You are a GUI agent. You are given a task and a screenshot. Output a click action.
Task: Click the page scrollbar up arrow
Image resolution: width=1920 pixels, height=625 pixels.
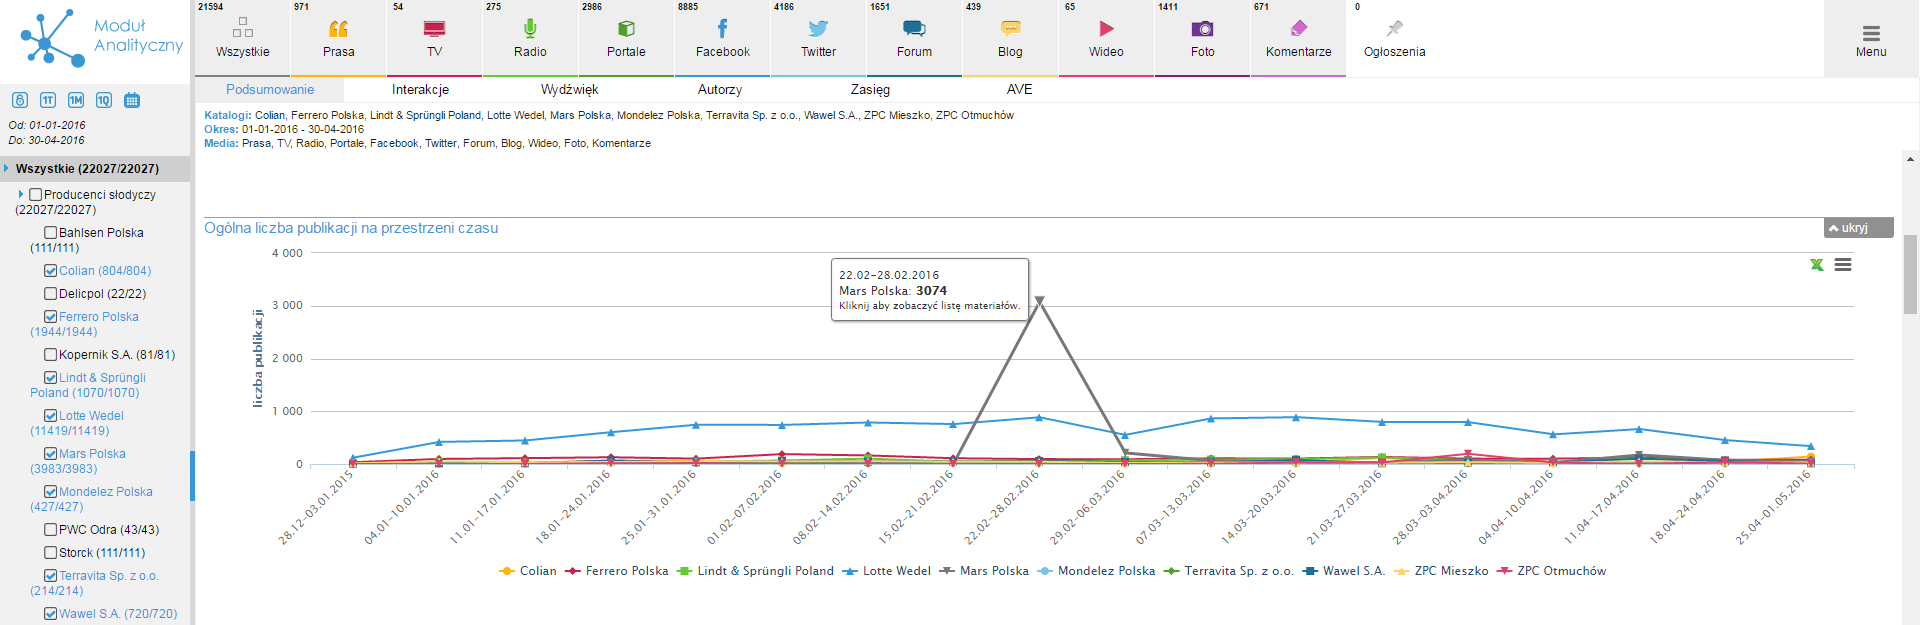tap(1910, 159)
